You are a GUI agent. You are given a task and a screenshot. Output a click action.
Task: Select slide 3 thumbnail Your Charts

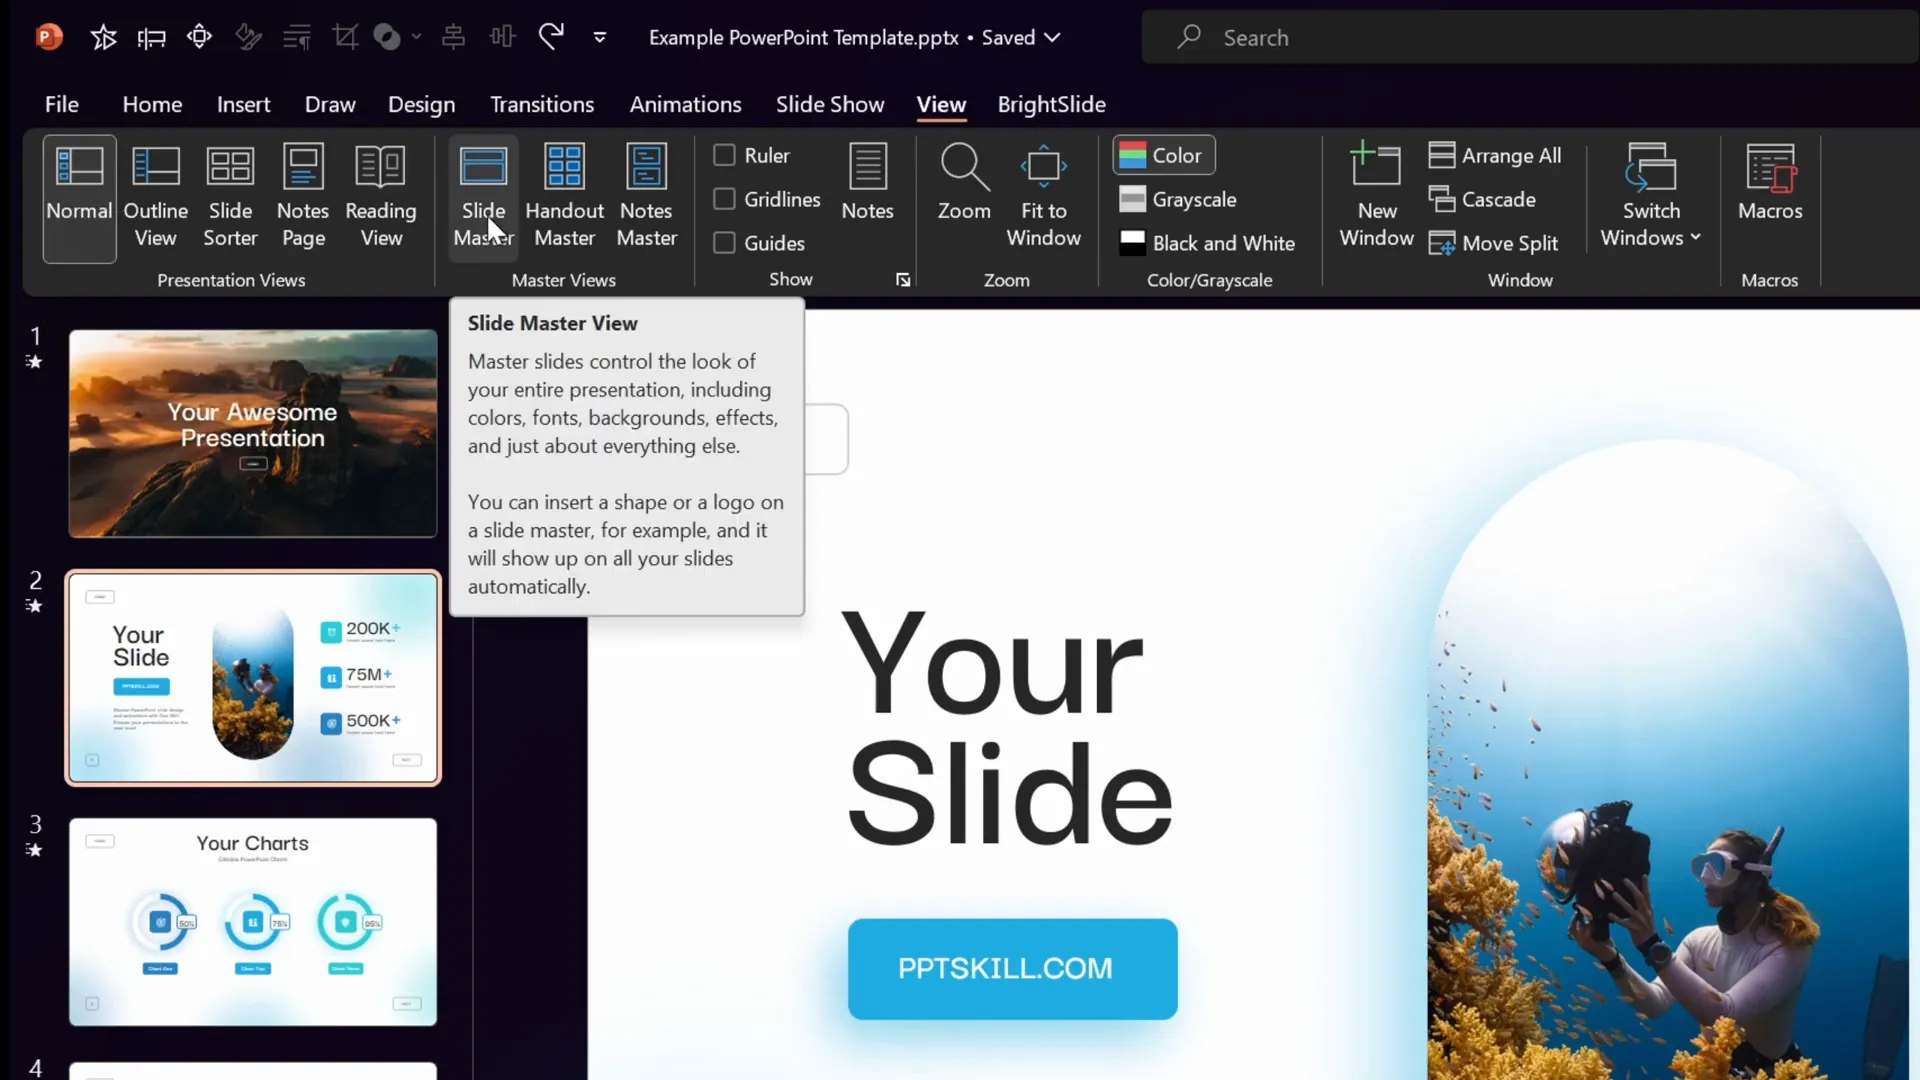253,922
